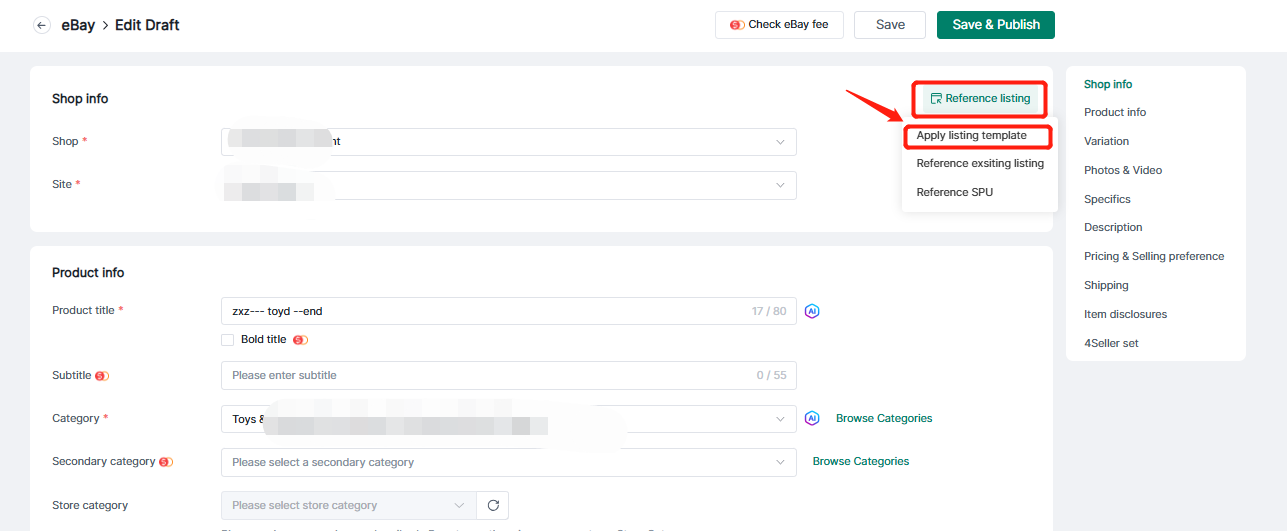Click the paid-feature icon next to Bold title
This screenshot has width=1287, height=531.
pos(300,340)
